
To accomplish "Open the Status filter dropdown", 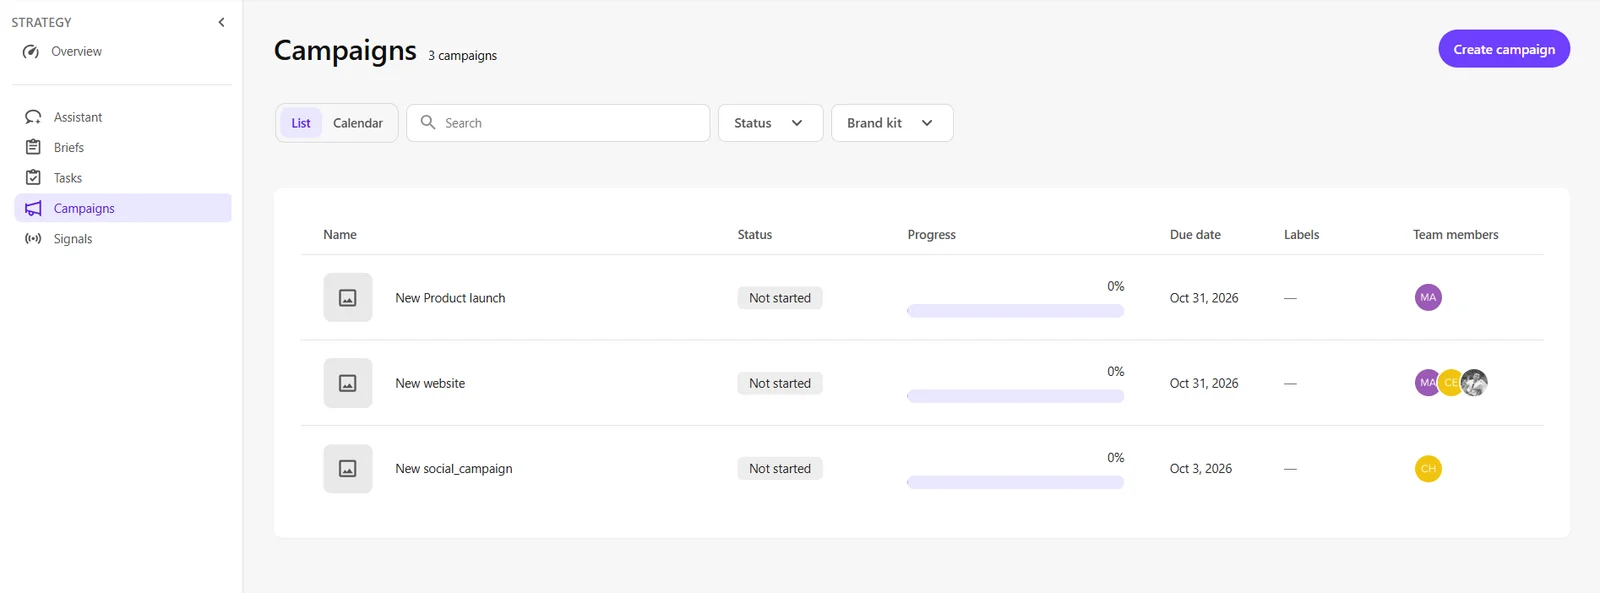I will click(x=770, y=123).
